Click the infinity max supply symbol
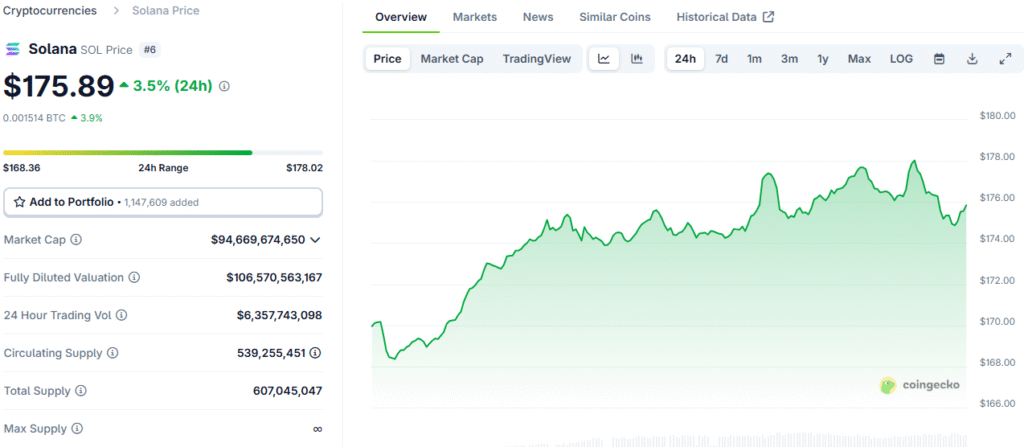This screenshot has height=447, width=1024. 317,429
